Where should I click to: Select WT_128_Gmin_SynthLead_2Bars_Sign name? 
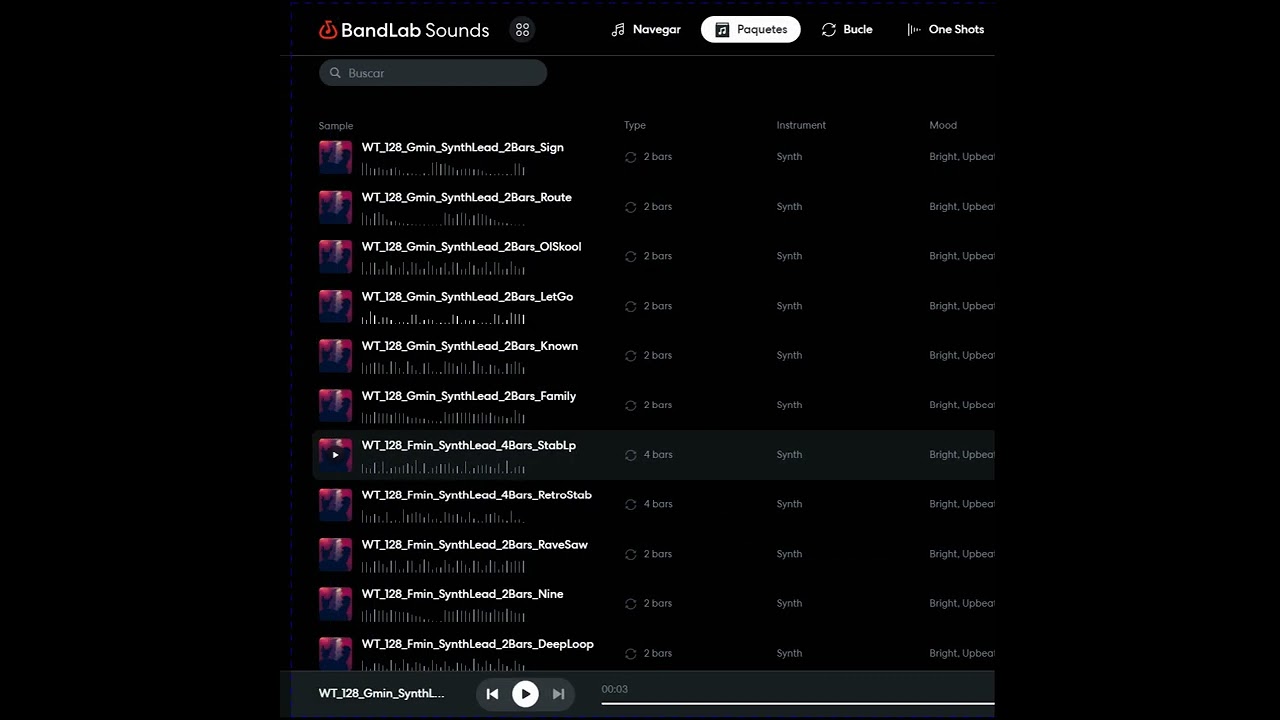click(462, 147)
